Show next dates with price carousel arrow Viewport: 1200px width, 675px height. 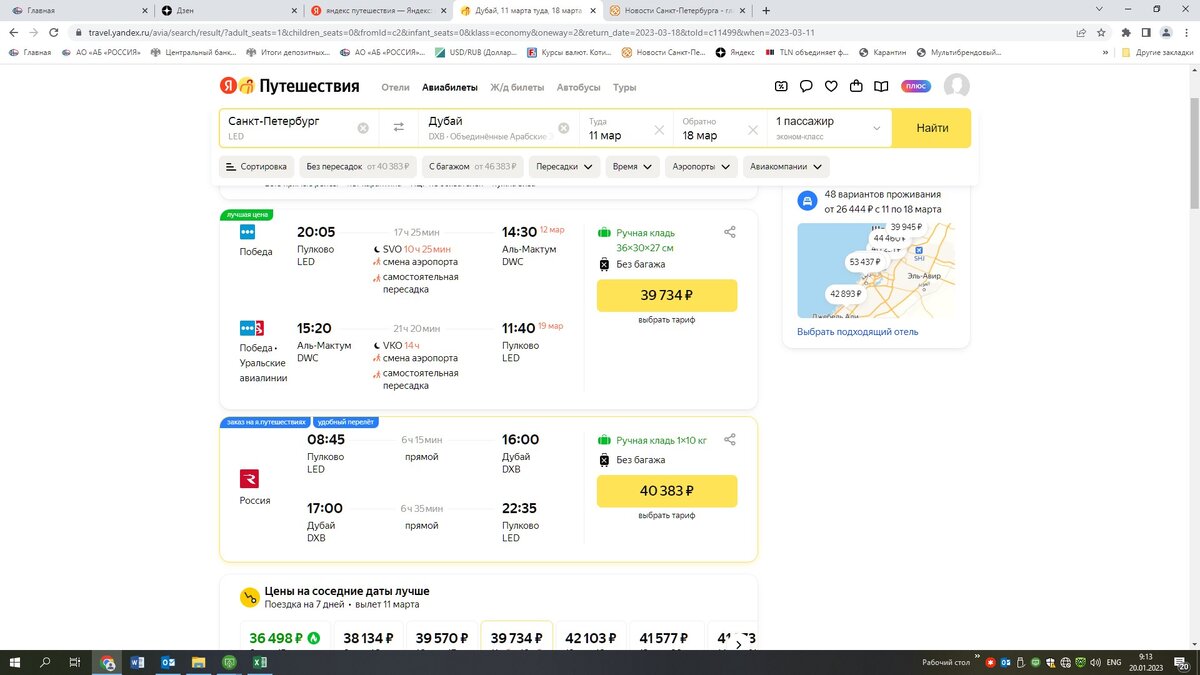tap(739, 645)
